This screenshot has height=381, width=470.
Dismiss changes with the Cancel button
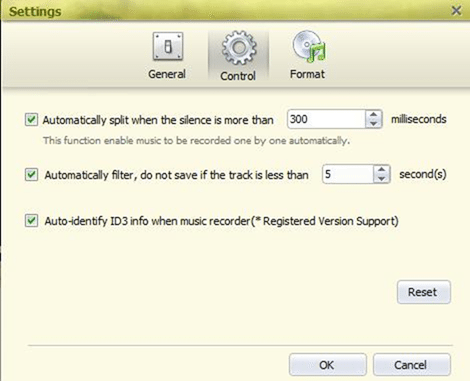tap(412, 365)
